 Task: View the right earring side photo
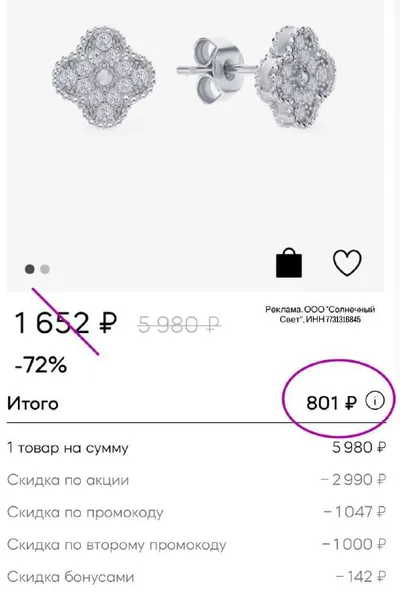pos(297,76)
